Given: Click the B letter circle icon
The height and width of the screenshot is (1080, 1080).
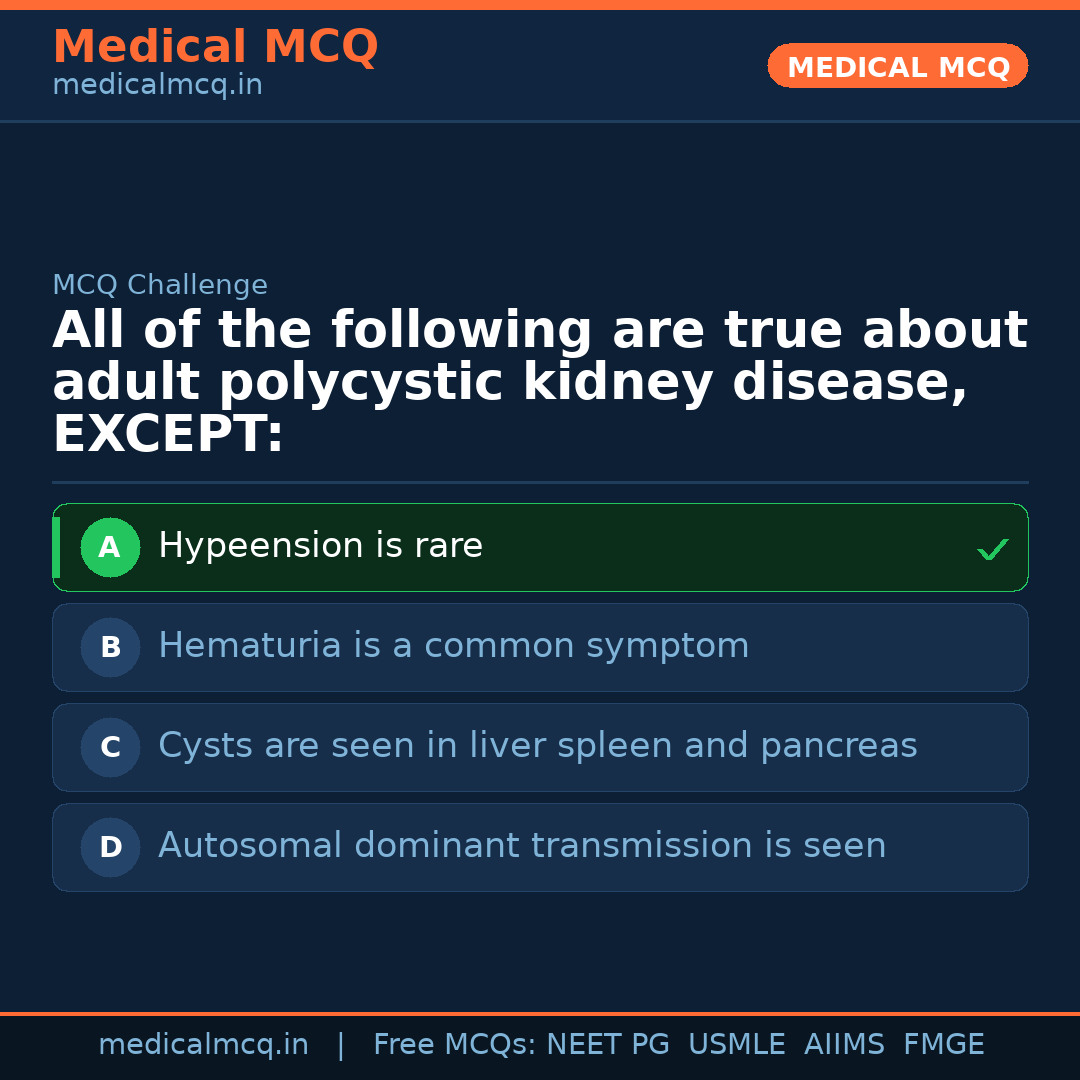Looking at the screenshot, I should (110, 647).
